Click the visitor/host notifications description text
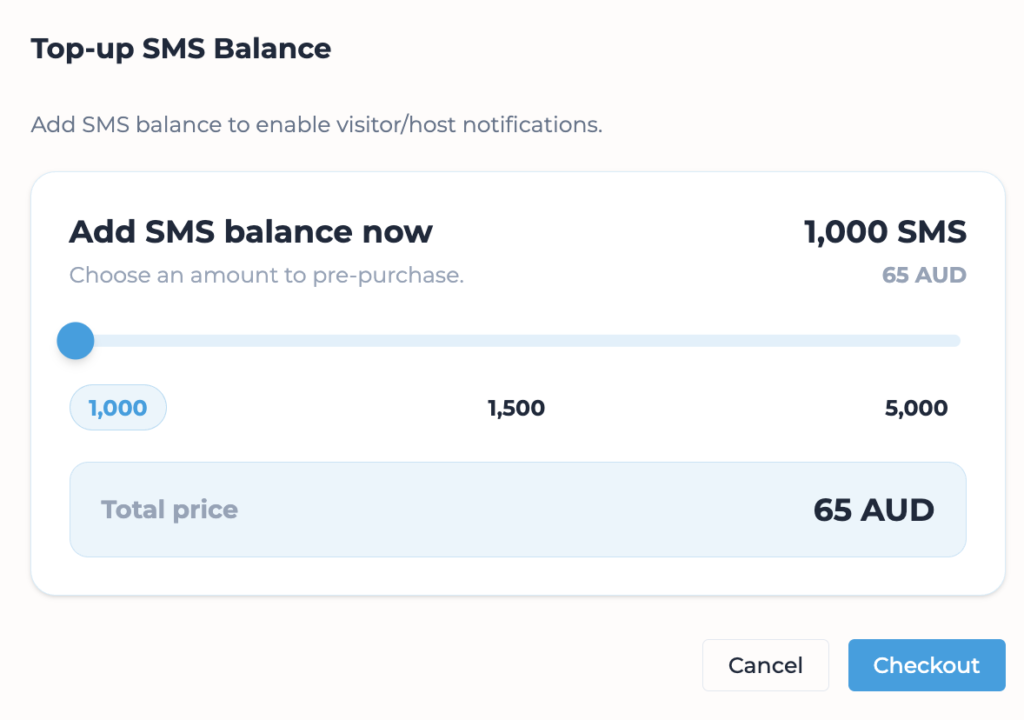Screen dimensions: 1024x720 (316, 126)
